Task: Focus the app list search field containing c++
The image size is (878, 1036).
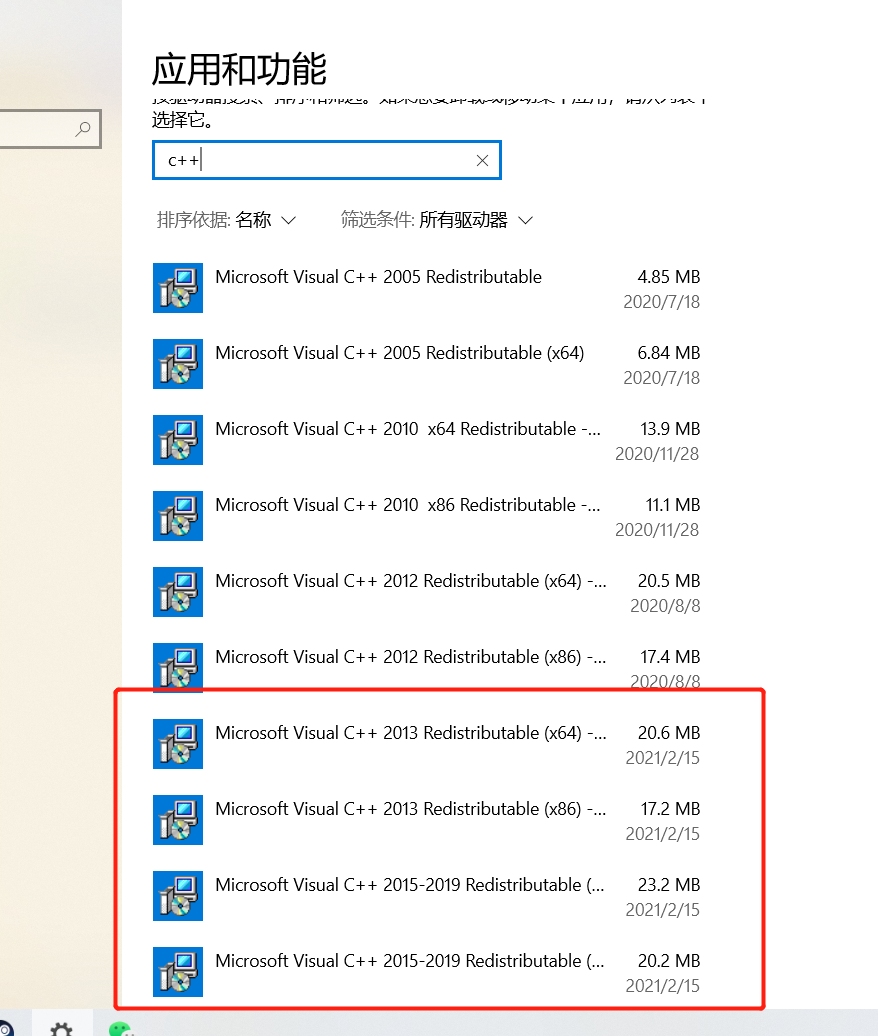Action: [x=326, y=160]
